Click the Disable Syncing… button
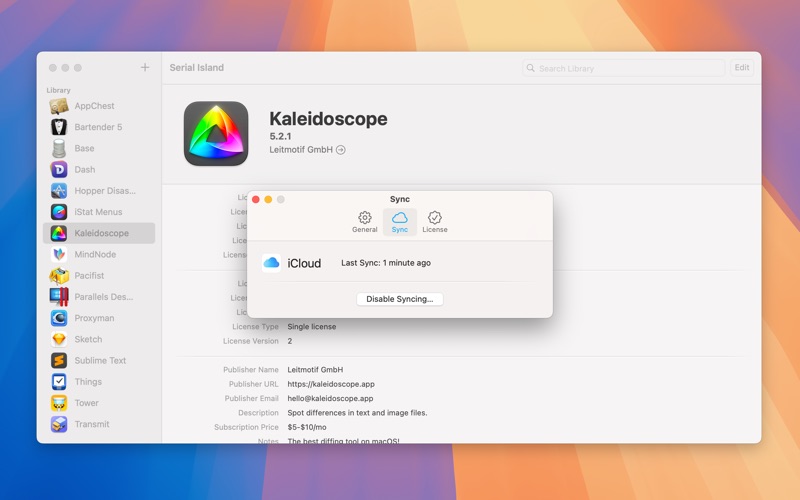This screenshot has width=800, height=500. [x=399, y=299]
